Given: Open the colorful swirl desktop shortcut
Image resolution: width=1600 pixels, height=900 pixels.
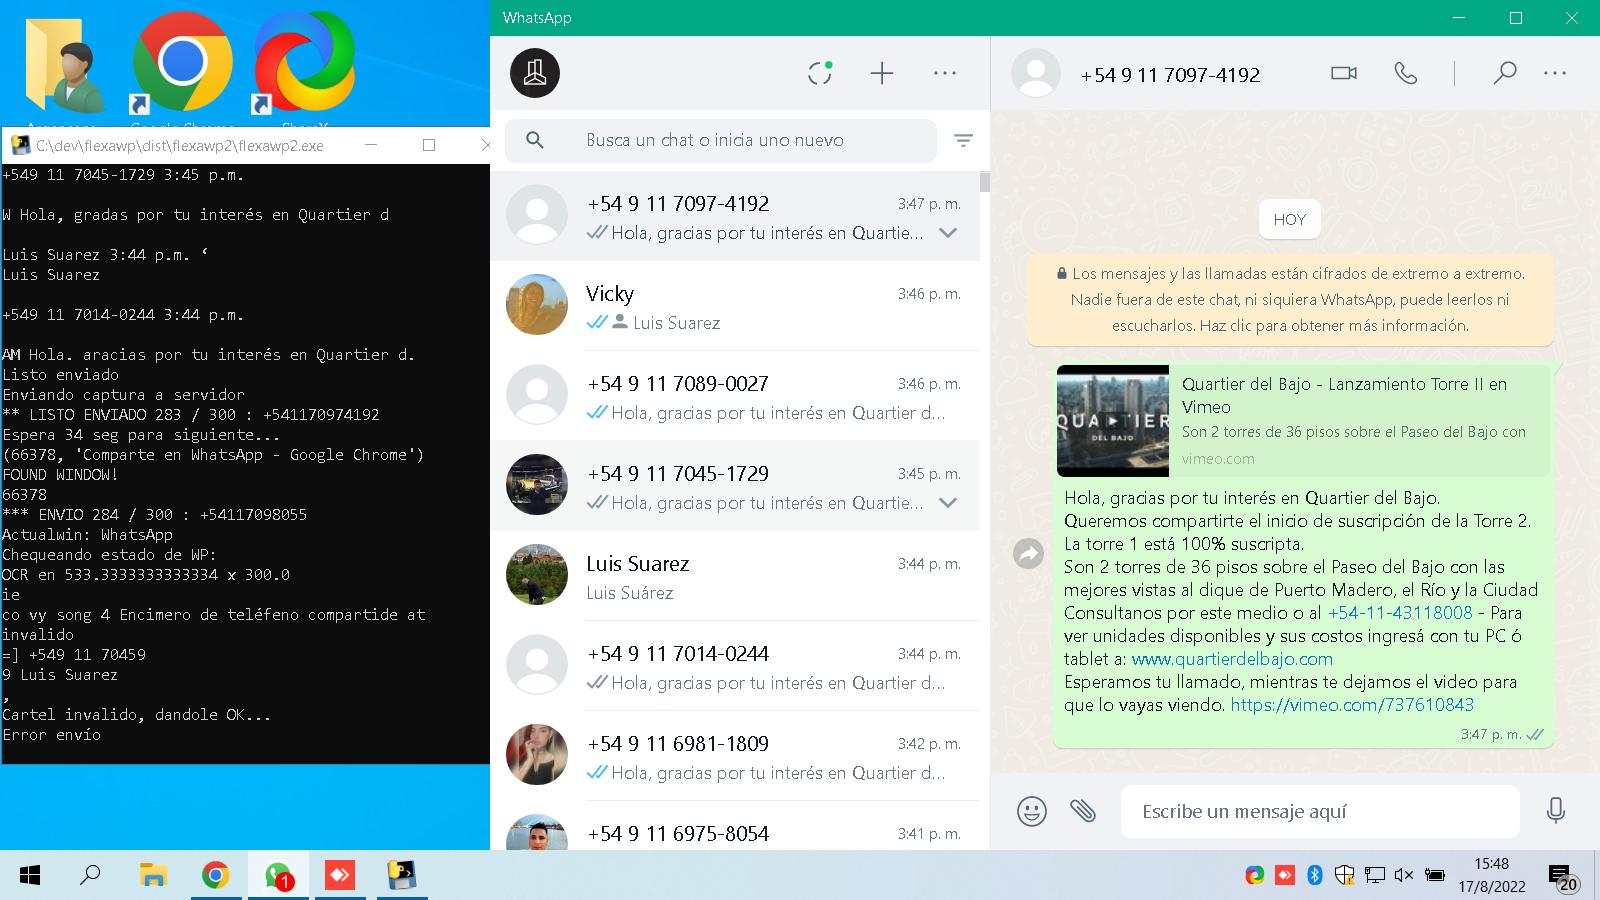Looking at the screenshot, I should coord(304,65).
